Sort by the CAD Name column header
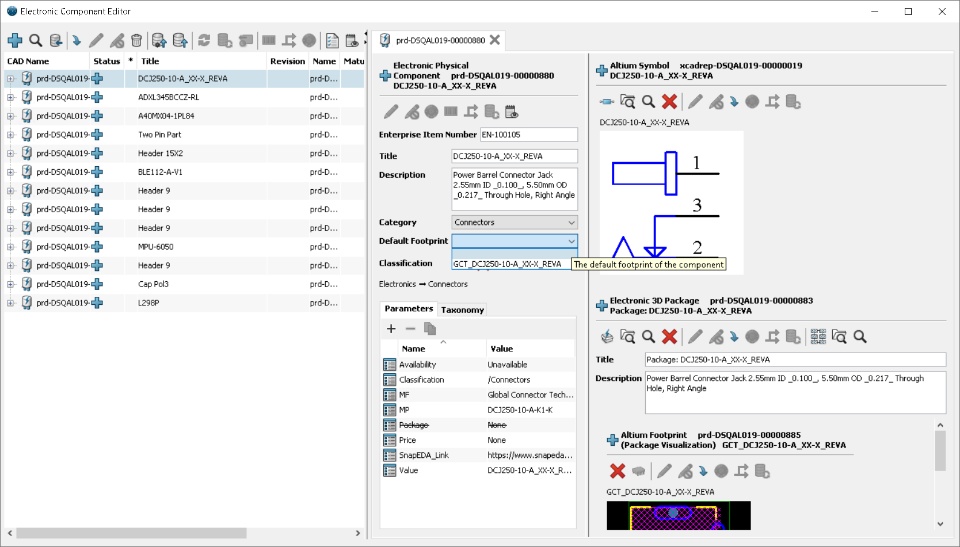The image size is (960, 547). [47, 61]
